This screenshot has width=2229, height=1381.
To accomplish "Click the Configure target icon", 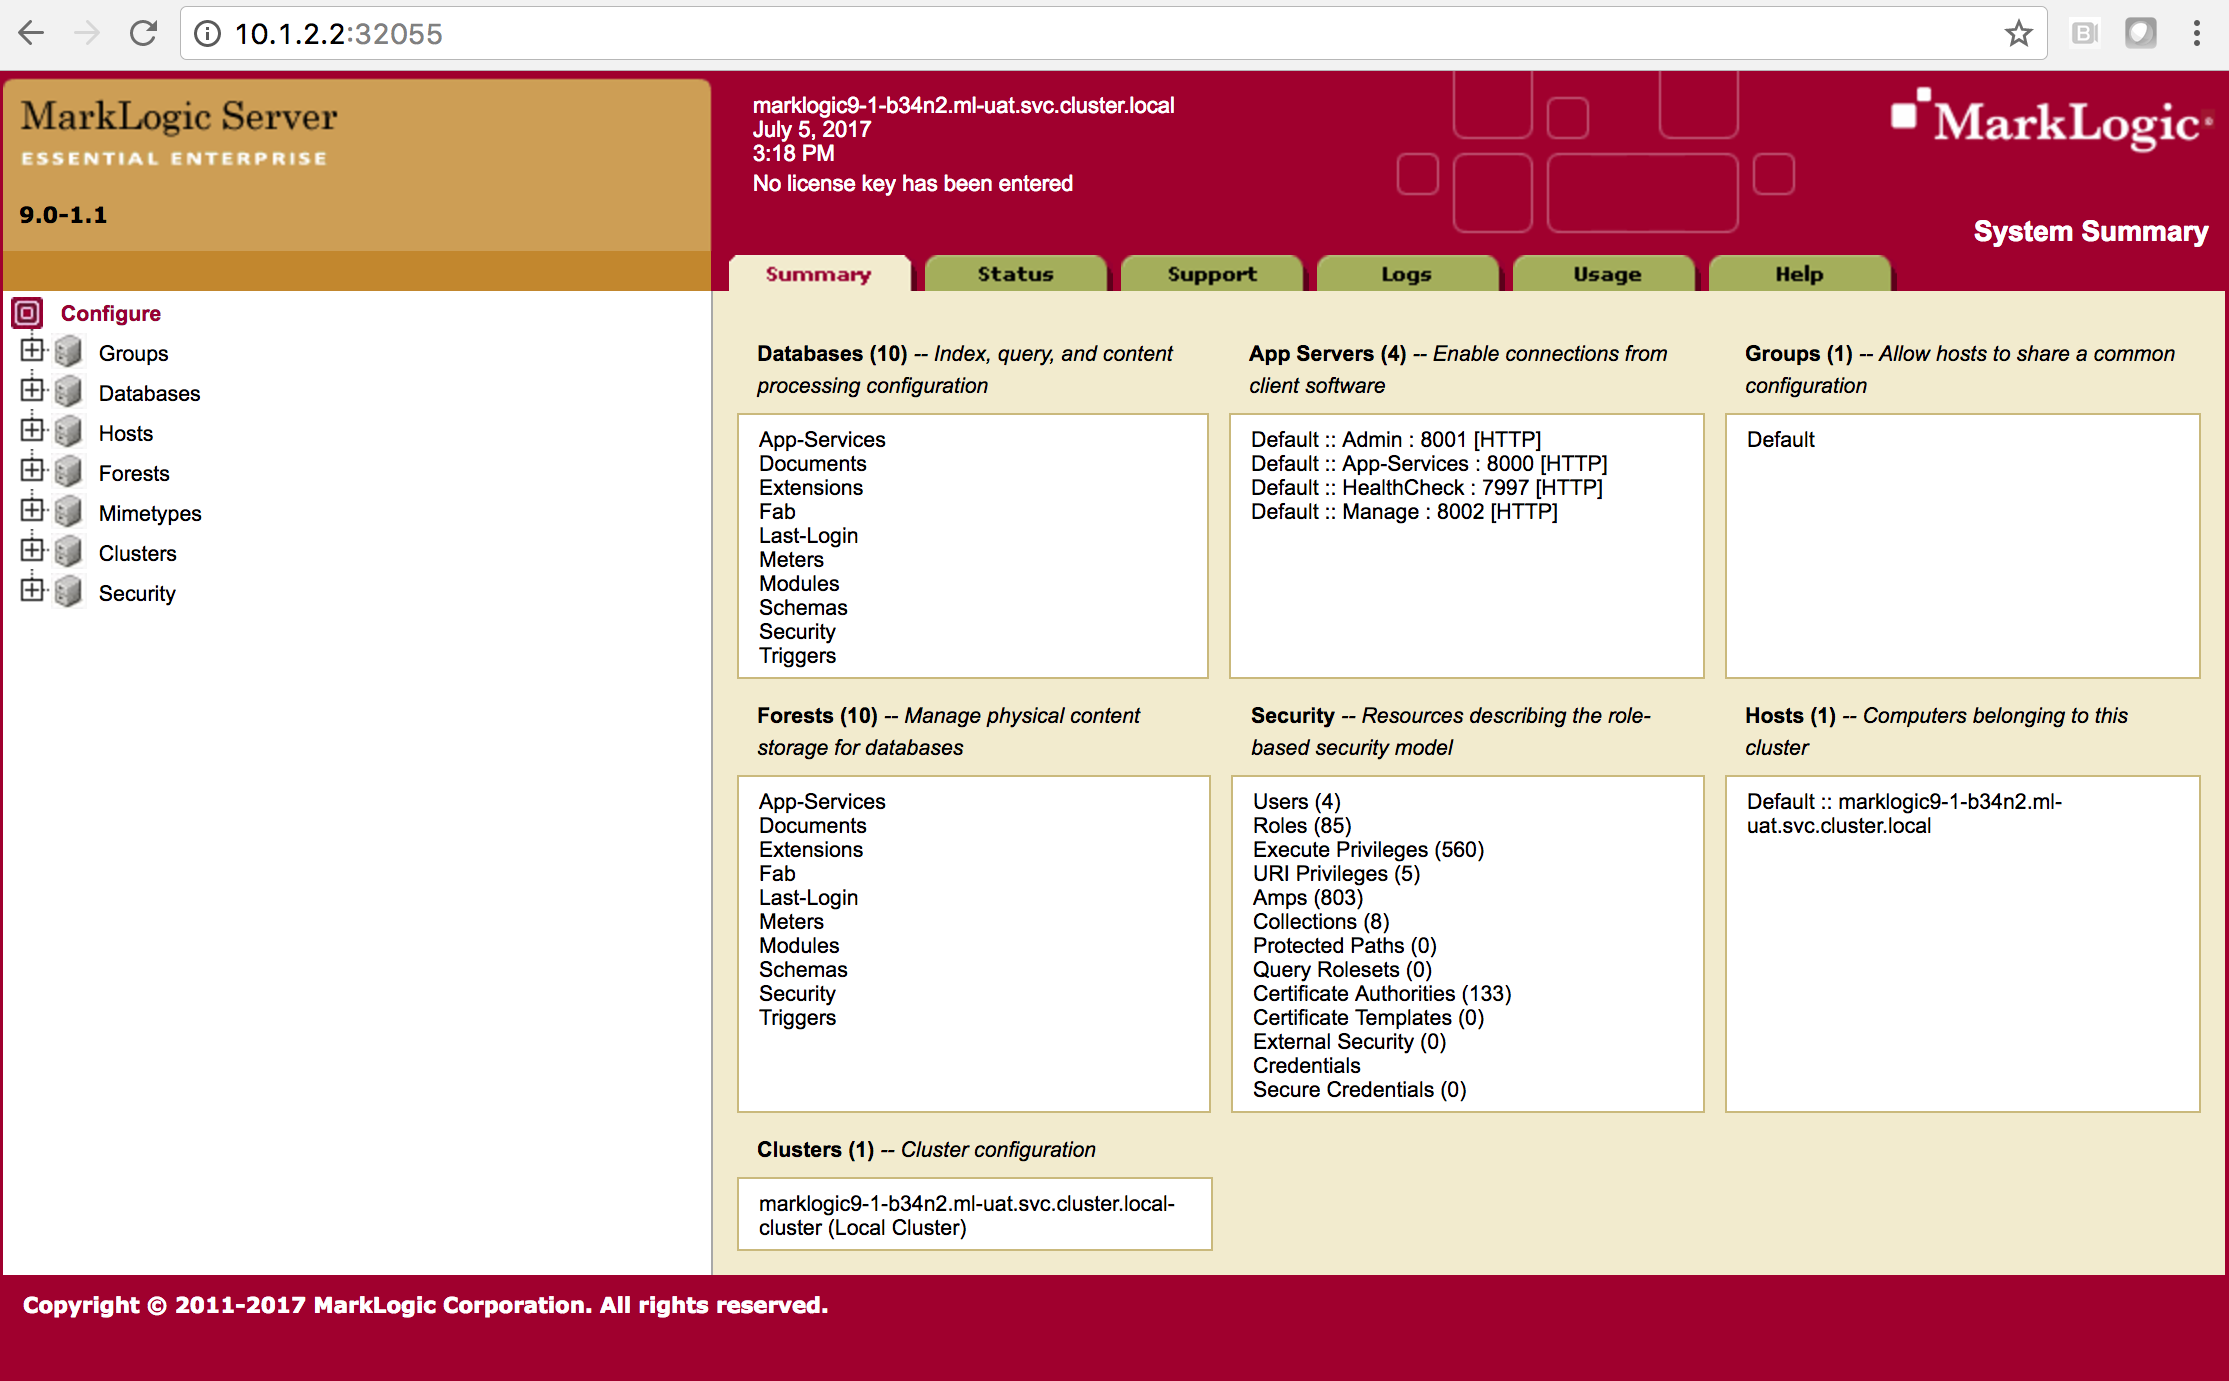I will coord(27,313).
